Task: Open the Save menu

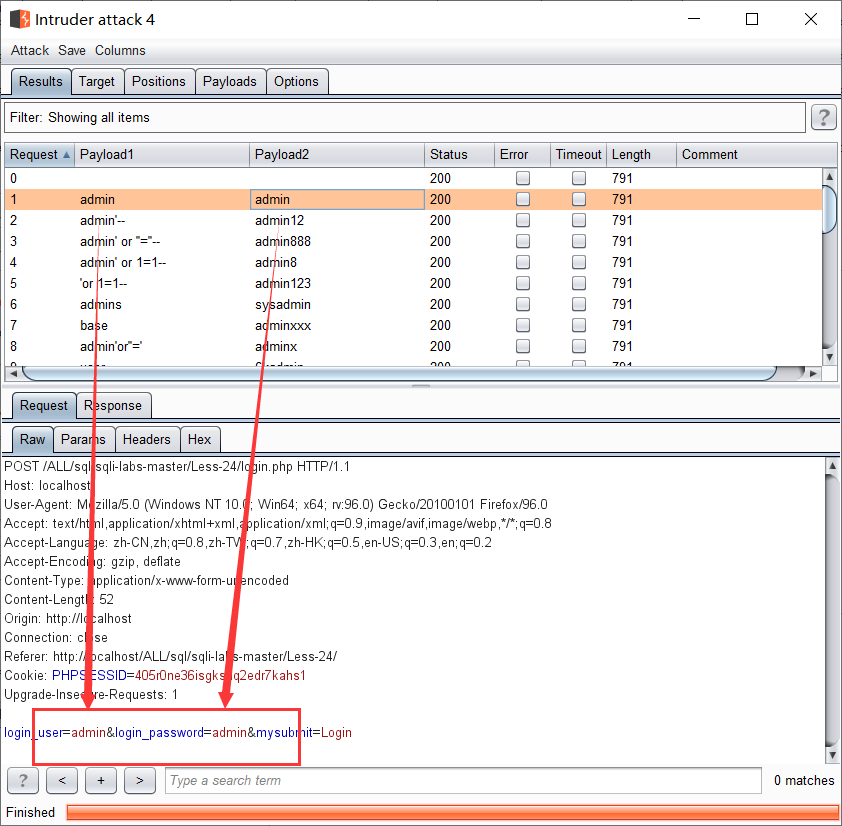Action: tap(72, 50)
